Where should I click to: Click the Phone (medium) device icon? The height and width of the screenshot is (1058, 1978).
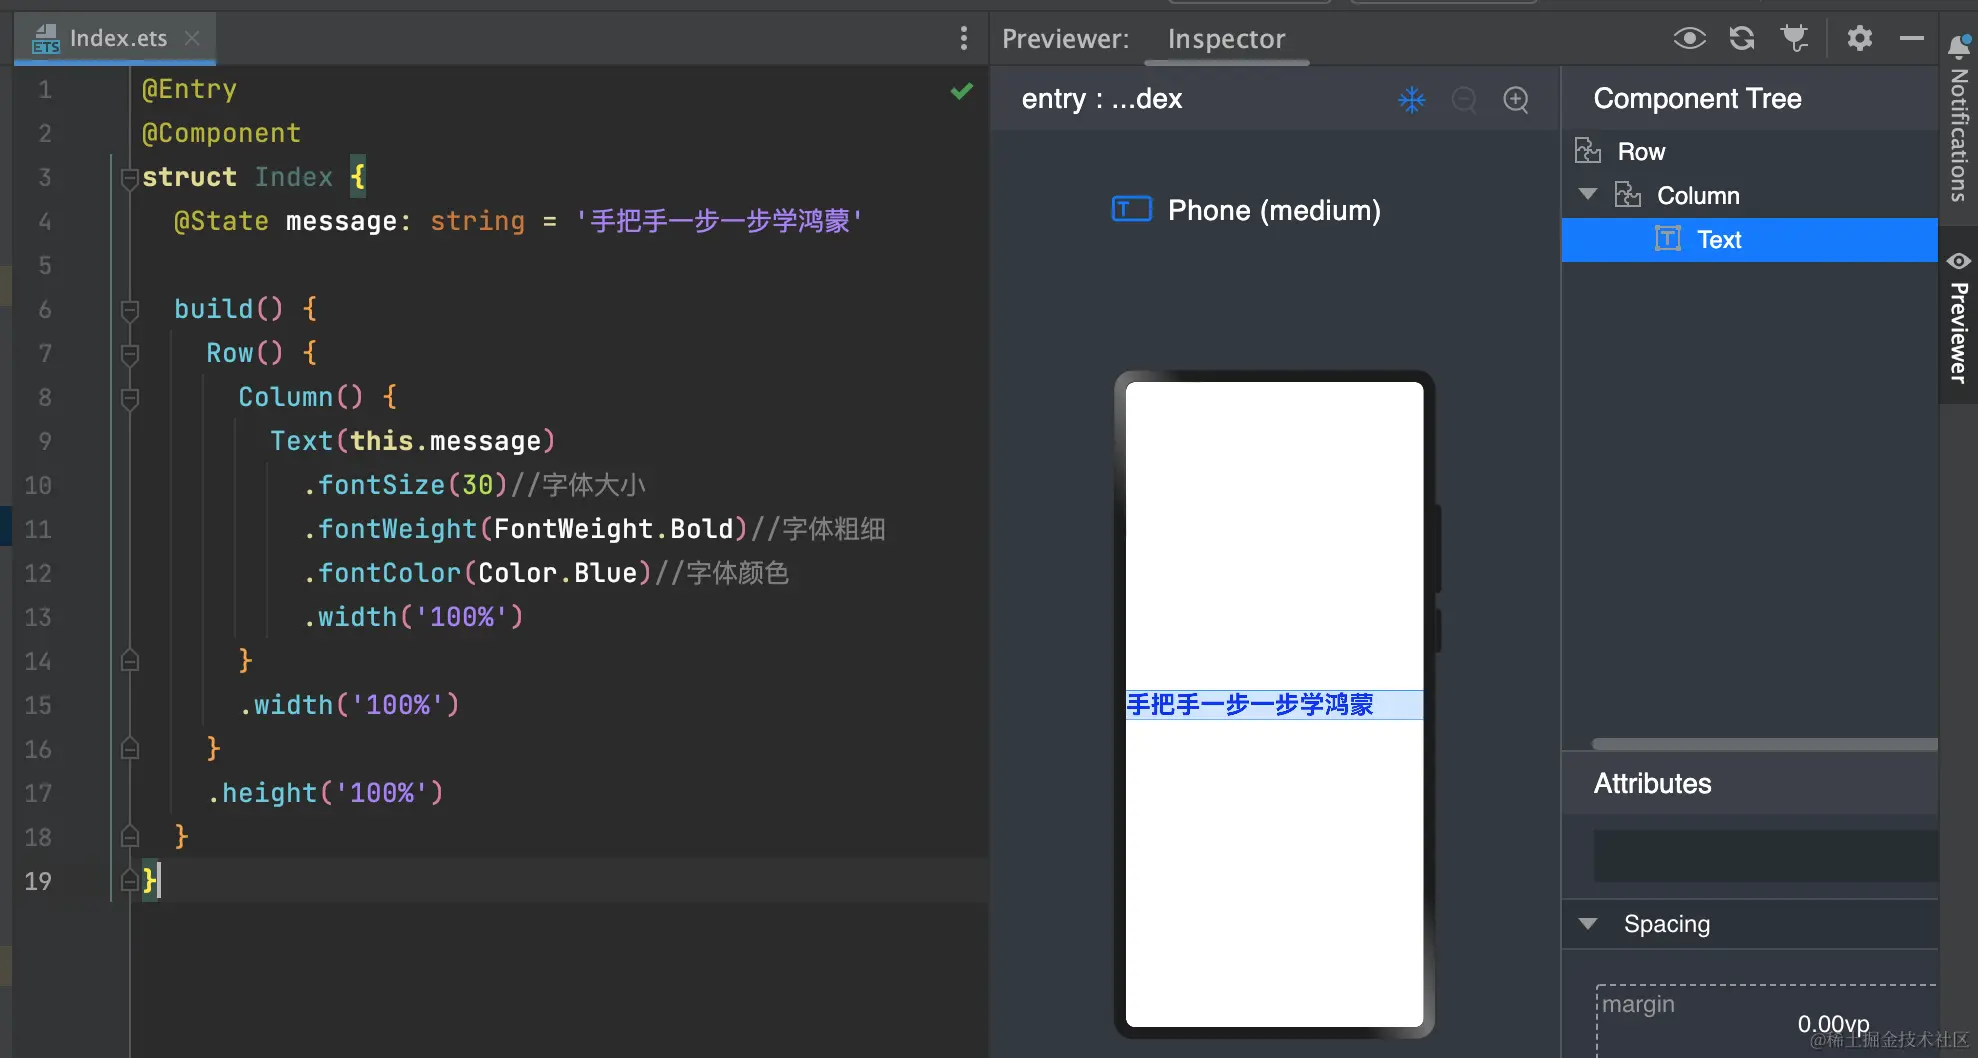pyautogui.click(x=1131, y=209)
